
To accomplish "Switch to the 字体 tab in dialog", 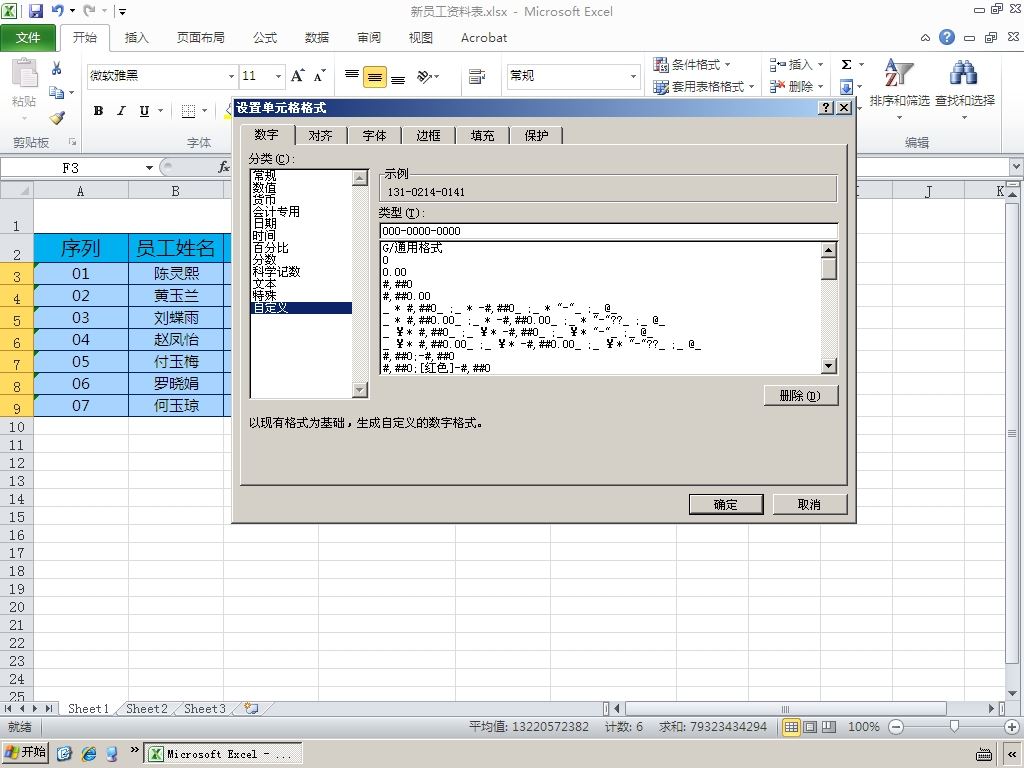I will tap(374, 135).
